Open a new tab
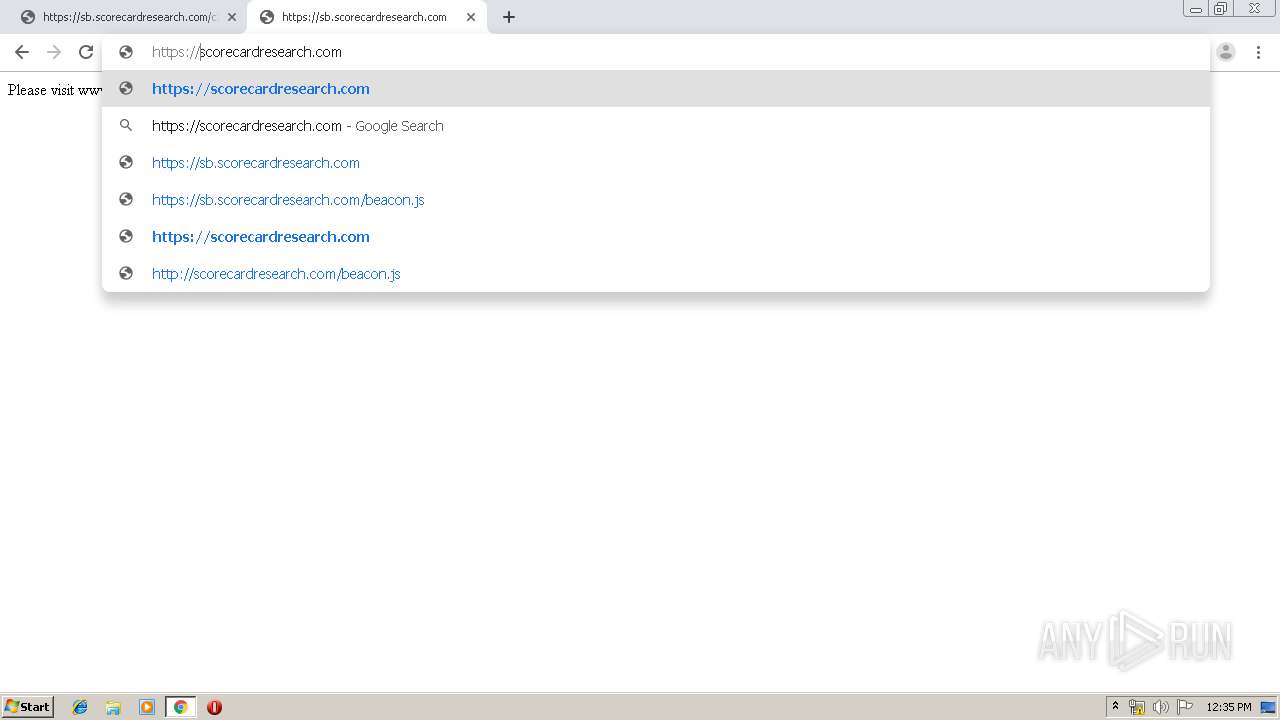This screenshot has width=1280, height=720. 509,17
